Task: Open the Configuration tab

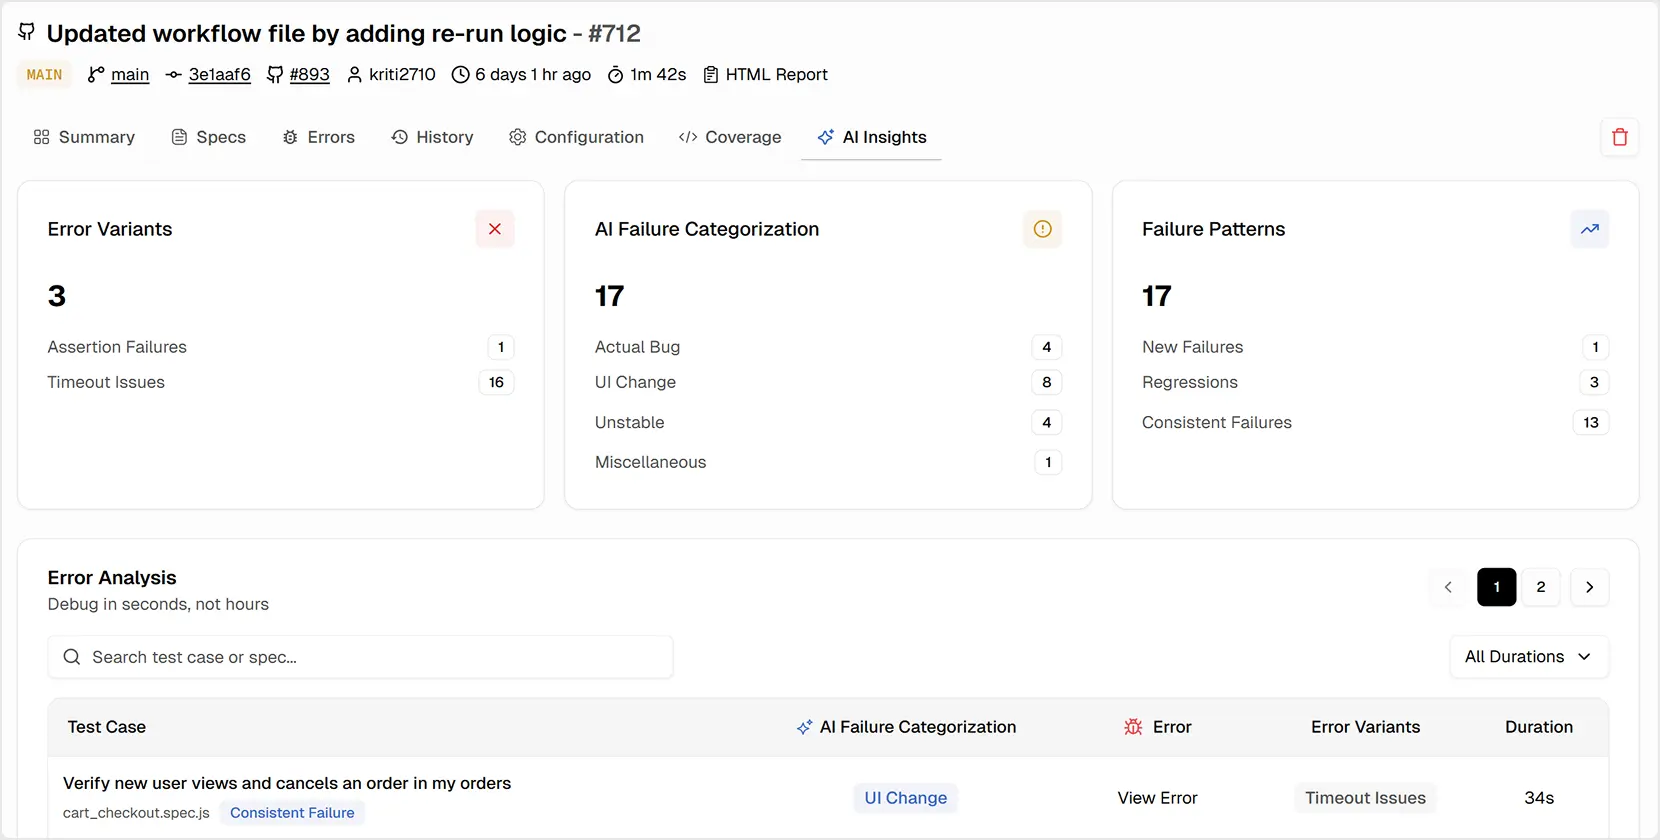Action: point(576,137)
